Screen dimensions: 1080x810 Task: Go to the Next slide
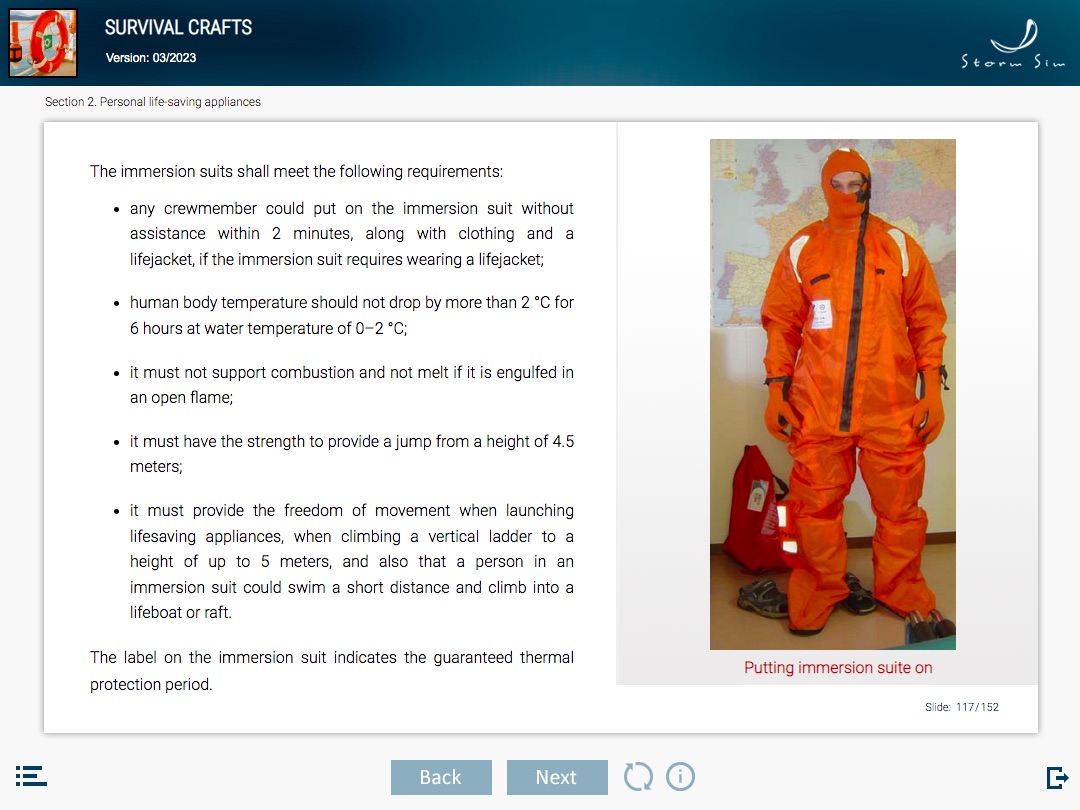point(557,777)
